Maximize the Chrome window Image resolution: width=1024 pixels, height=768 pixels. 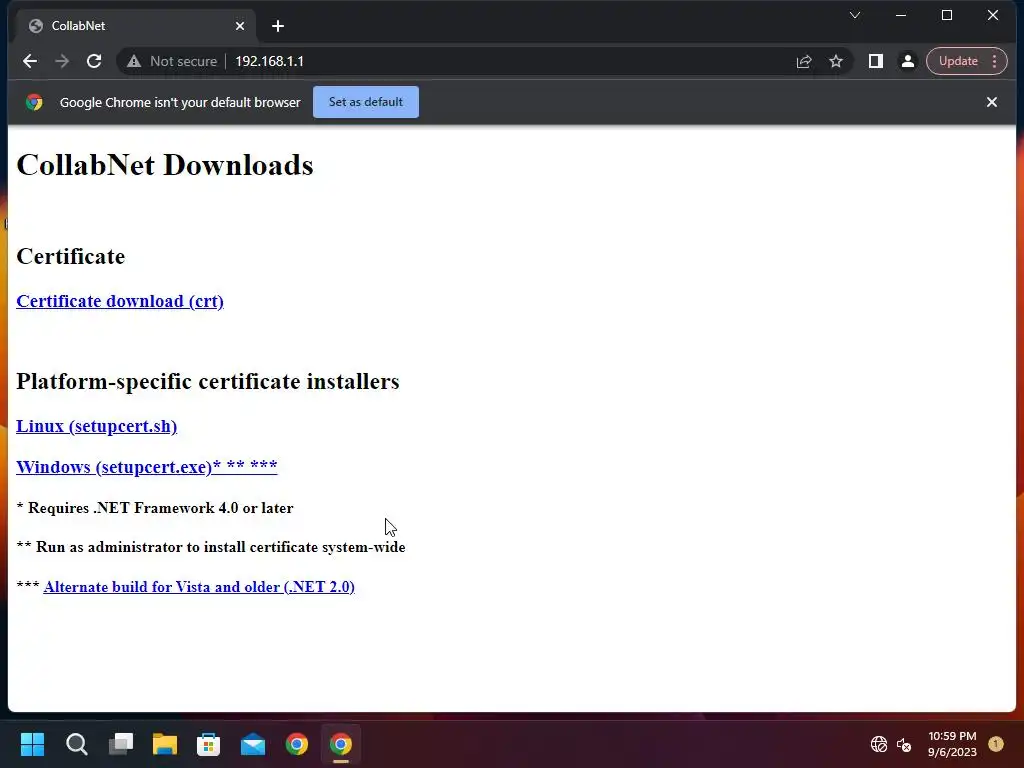click(x=947, y=15)
